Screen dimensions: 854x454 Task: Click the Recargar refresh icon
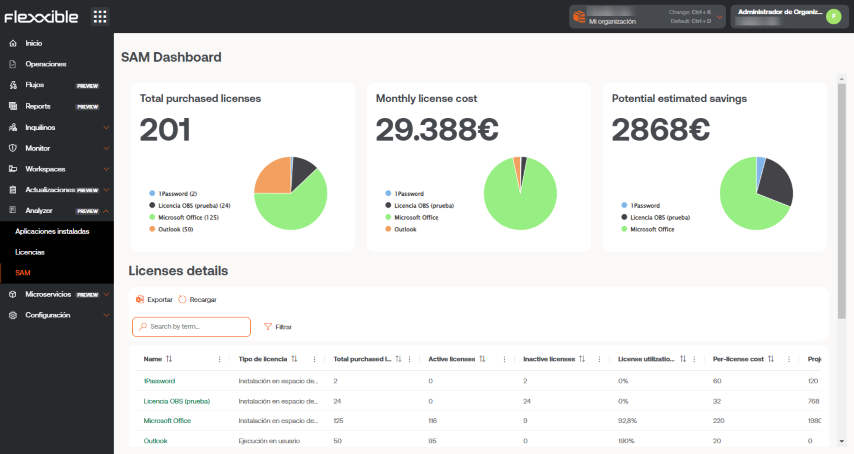coord(182,299)
